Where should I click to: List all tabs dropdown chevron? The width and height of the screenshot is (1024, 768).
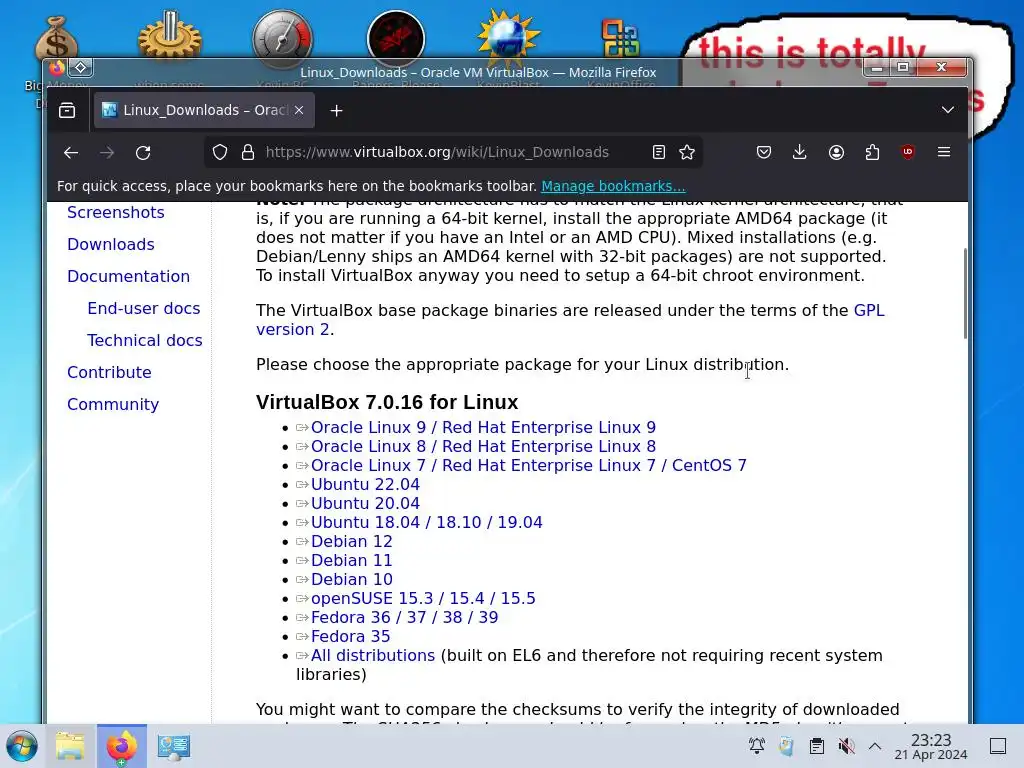[948, 110]
